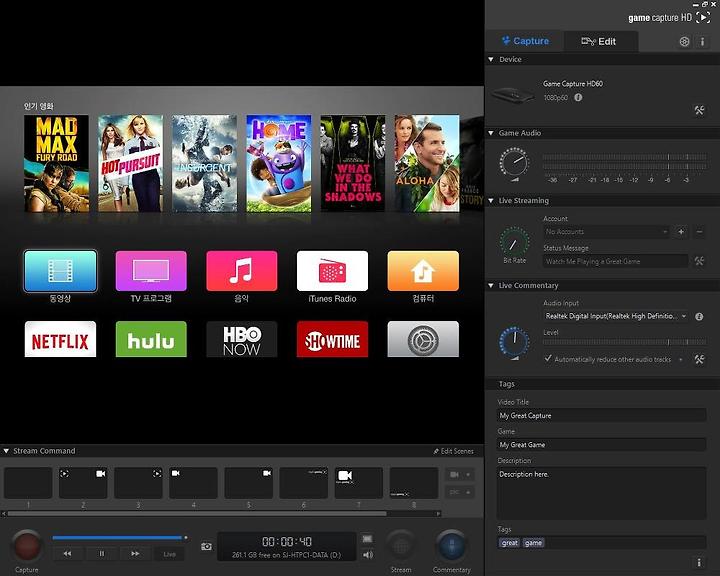Open the 동영상 movies tile
This screenshot has width=720, height=576.
click(x=61, y=271)
